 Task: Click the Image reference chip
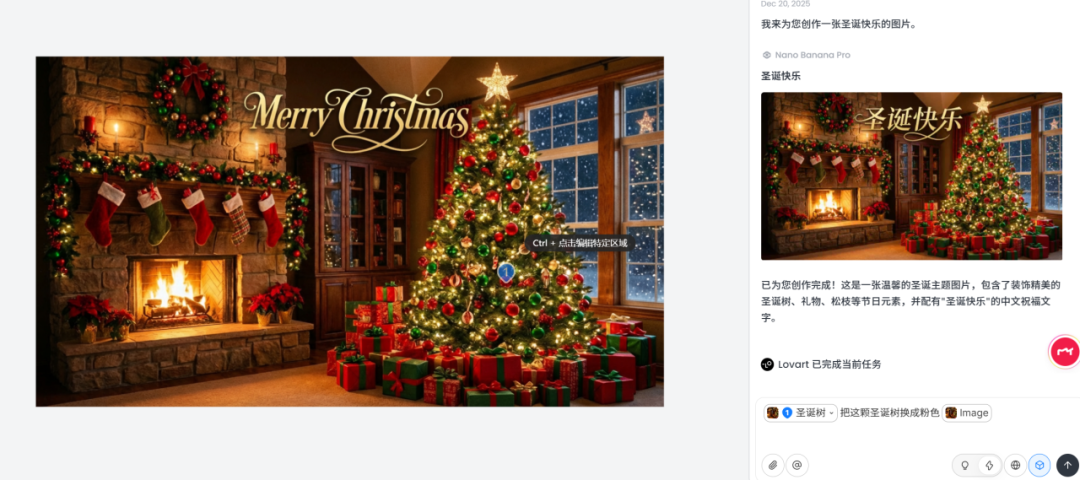point(967,413)
